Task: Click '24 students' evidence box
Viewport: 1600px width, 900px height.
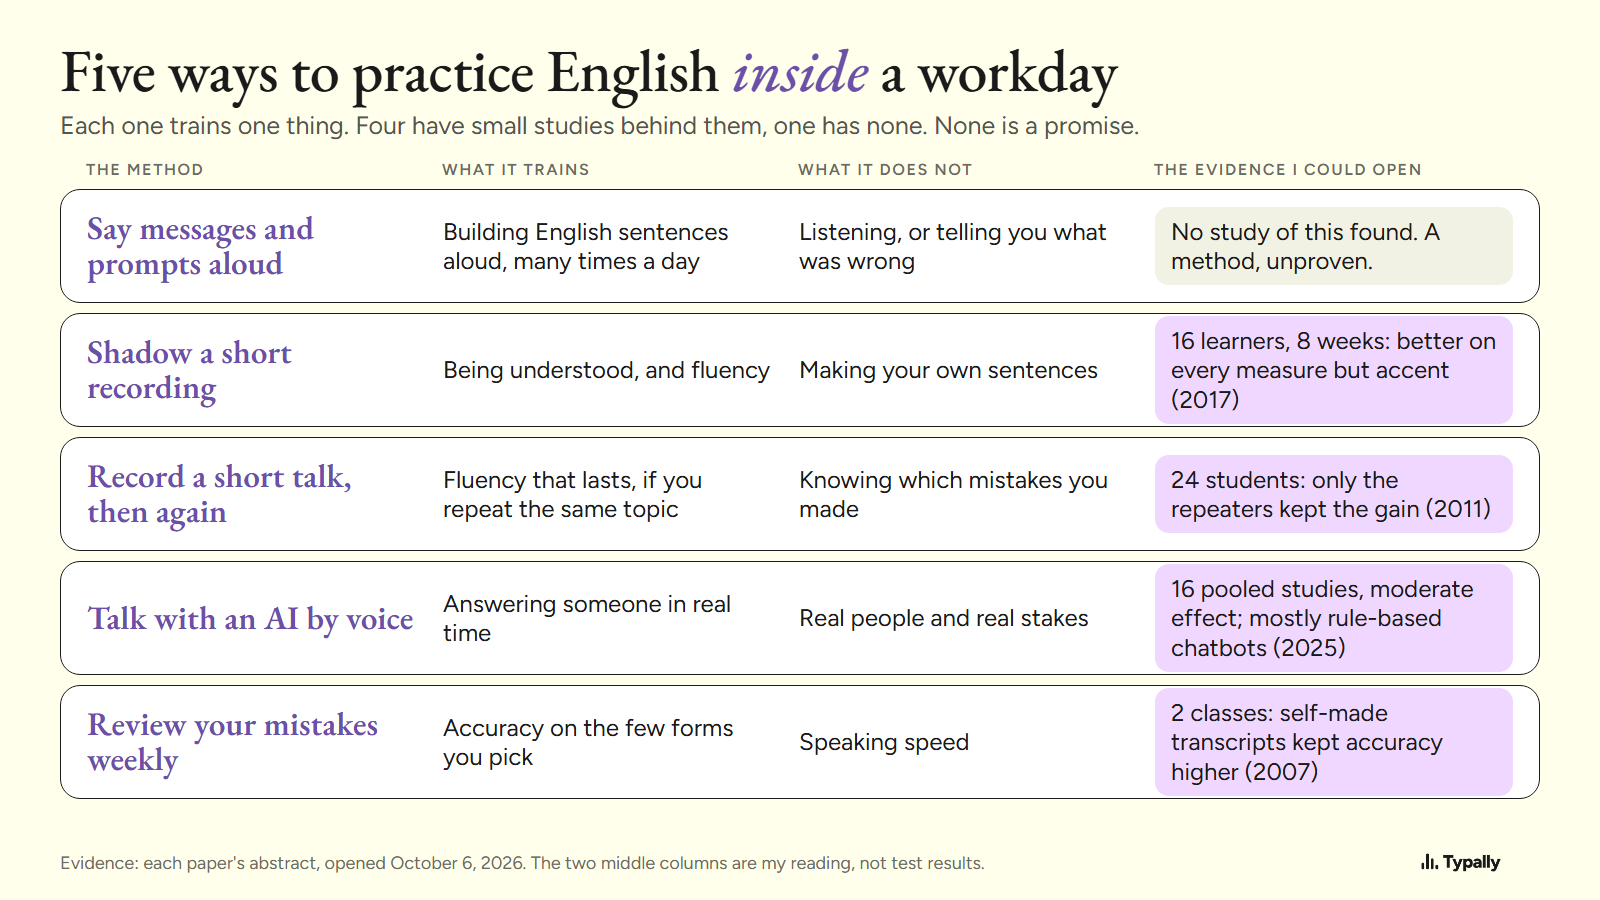Action: tap(1334, 494)
